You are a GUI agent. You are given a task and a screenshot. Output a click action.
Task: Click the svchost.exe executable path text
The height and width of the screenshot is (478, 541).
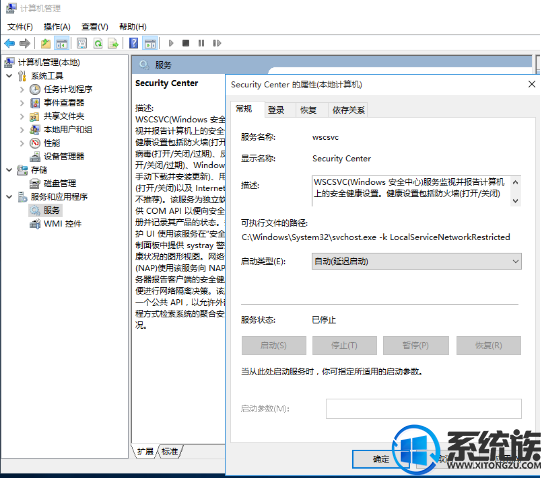376,237
